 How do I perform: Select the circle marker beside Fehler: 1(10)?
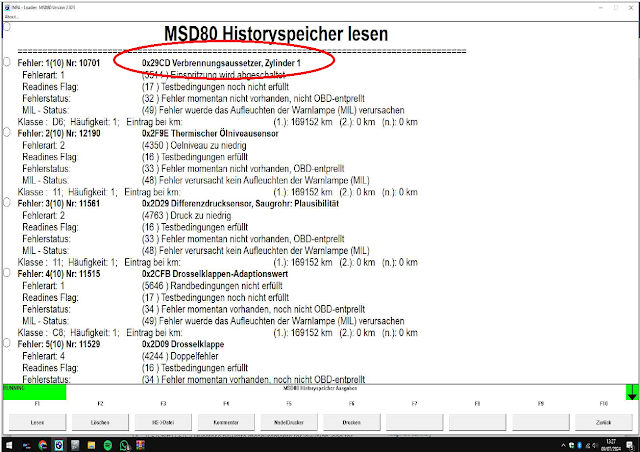7,62
